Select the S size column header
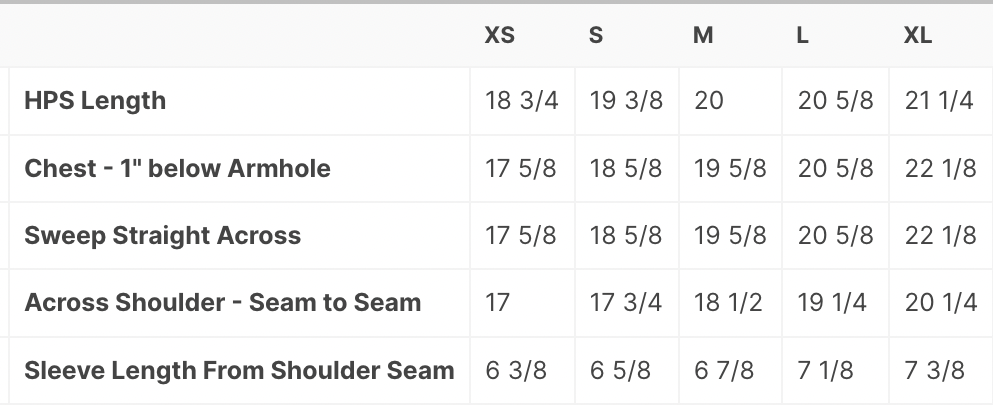This screenshot has width=993, height=405. 596,35
